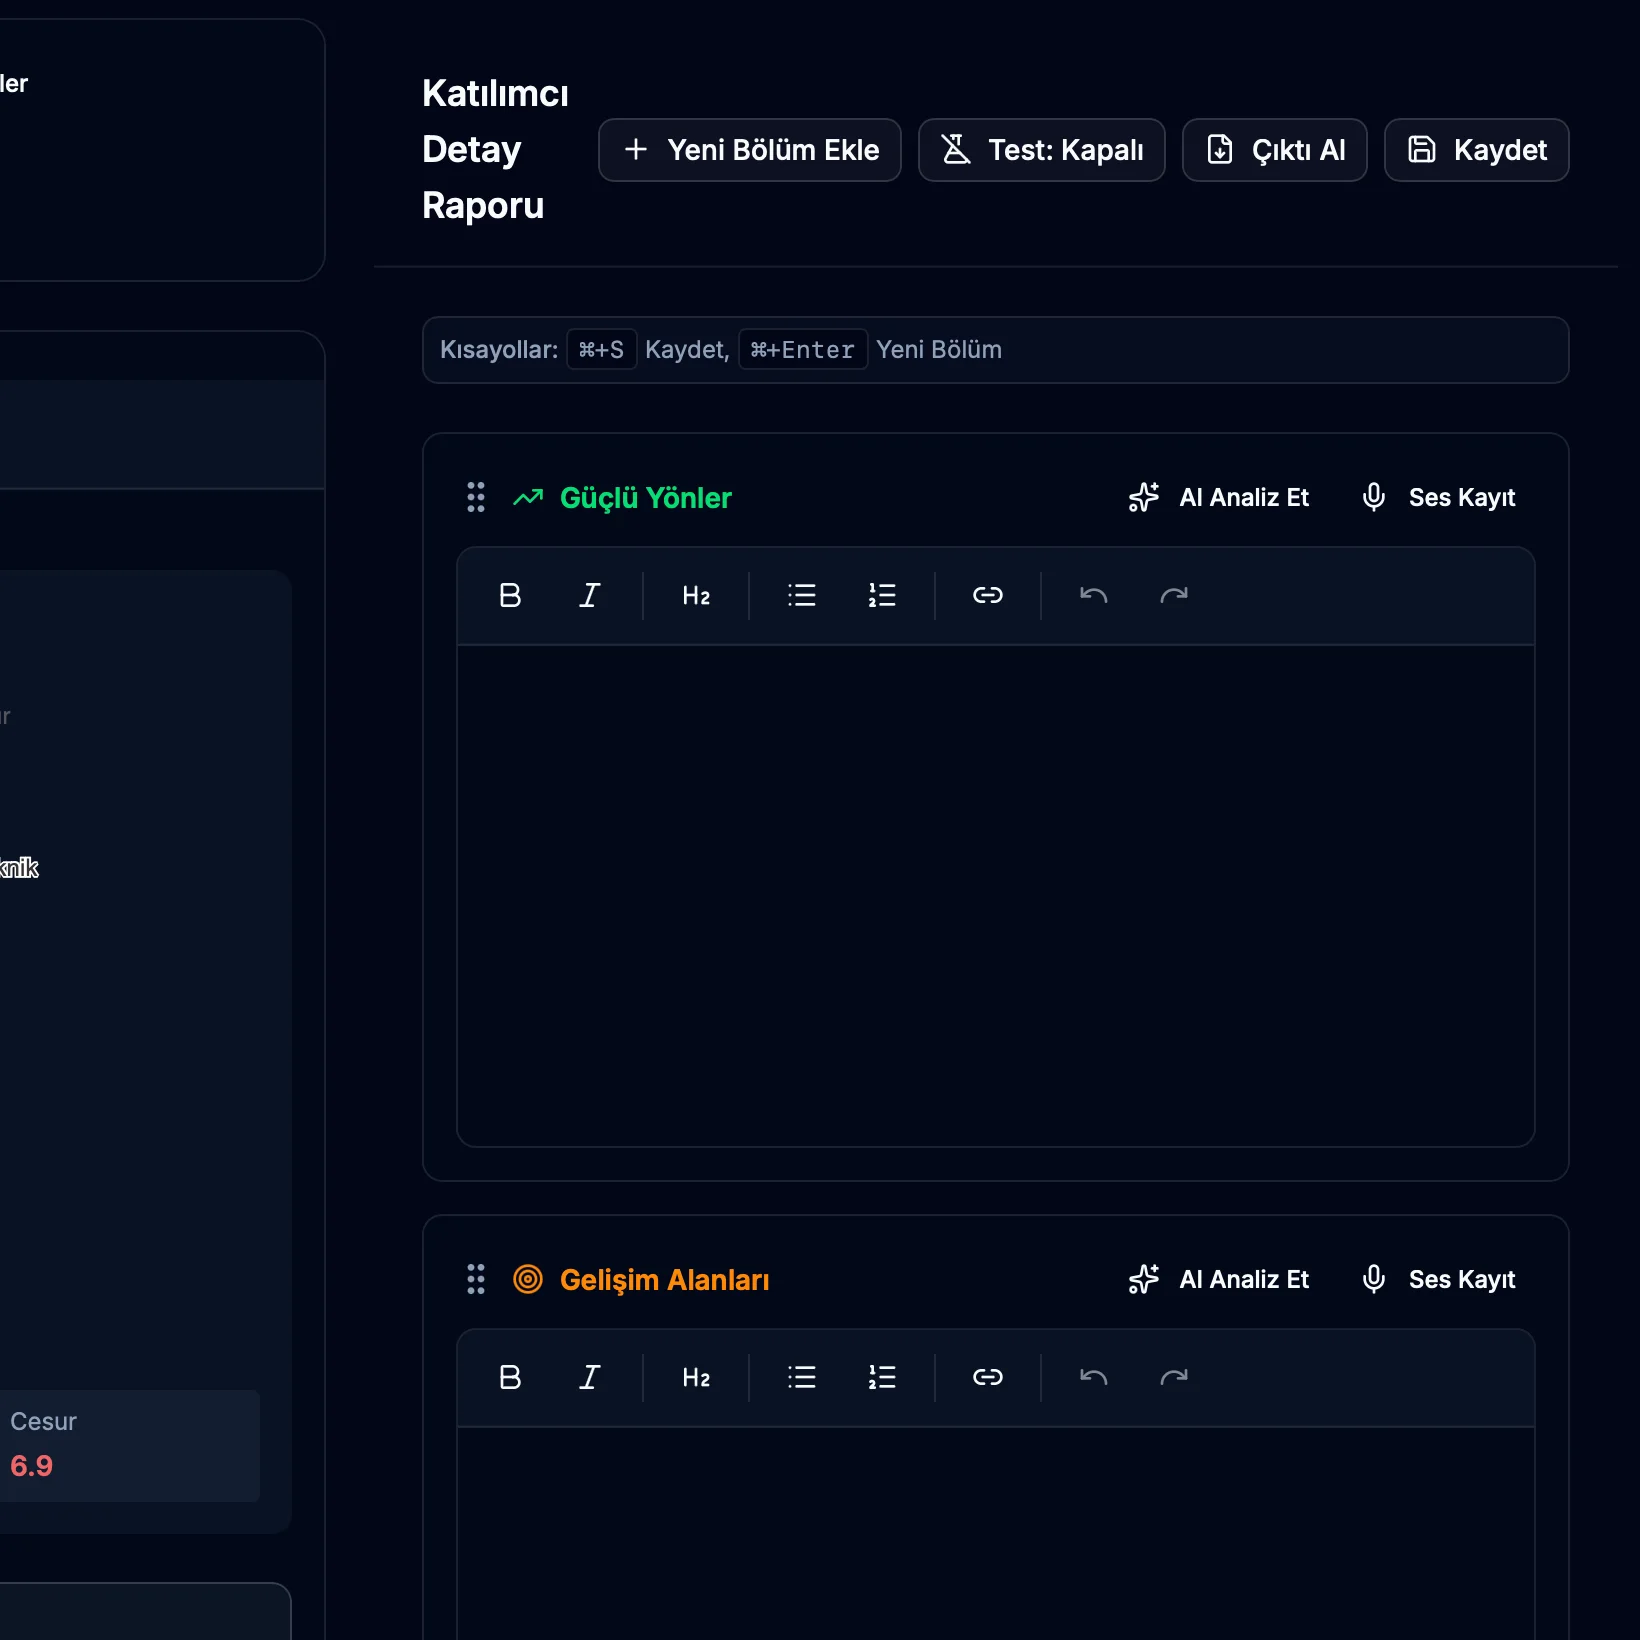Undo last edit in Güçlü Yönler editor

pos(1093,596)
